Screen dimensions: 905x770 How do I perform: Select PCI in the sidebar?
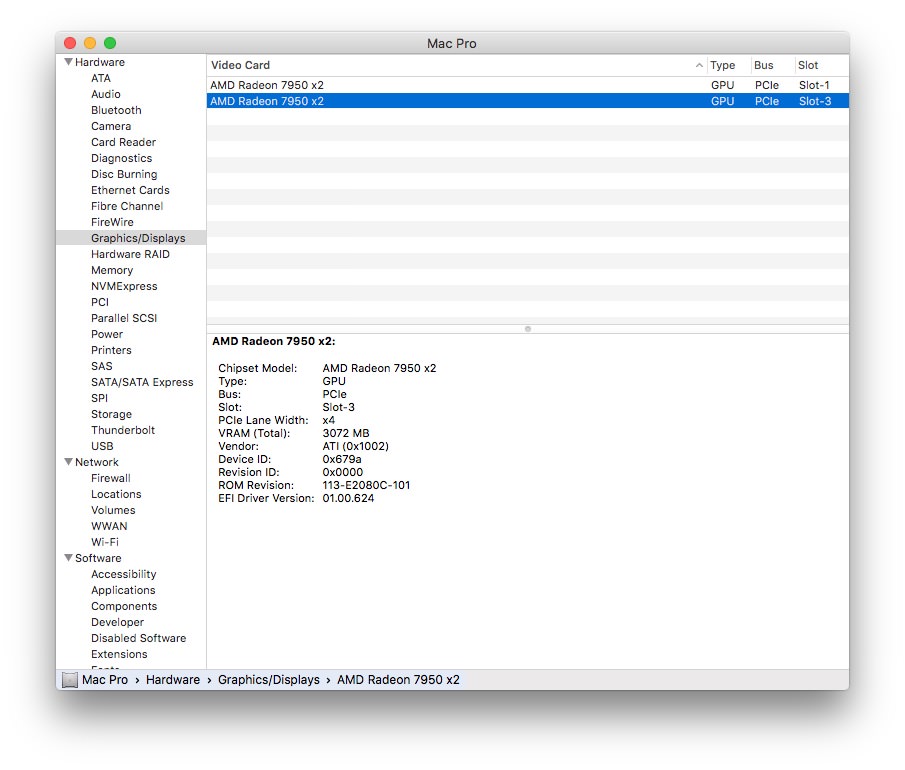click(x=100, y=302)
